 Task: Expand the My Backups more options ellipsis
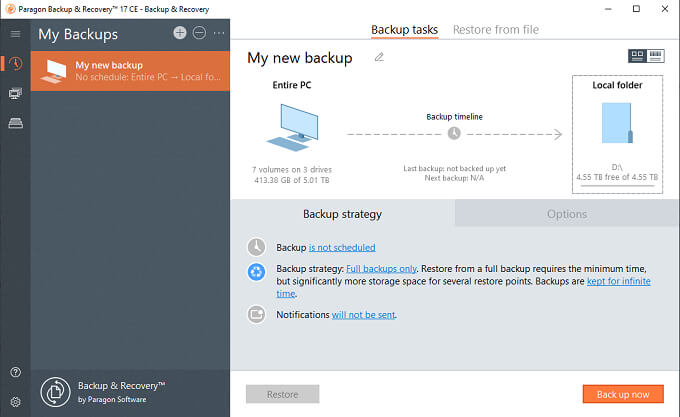(x=219, y=33)
